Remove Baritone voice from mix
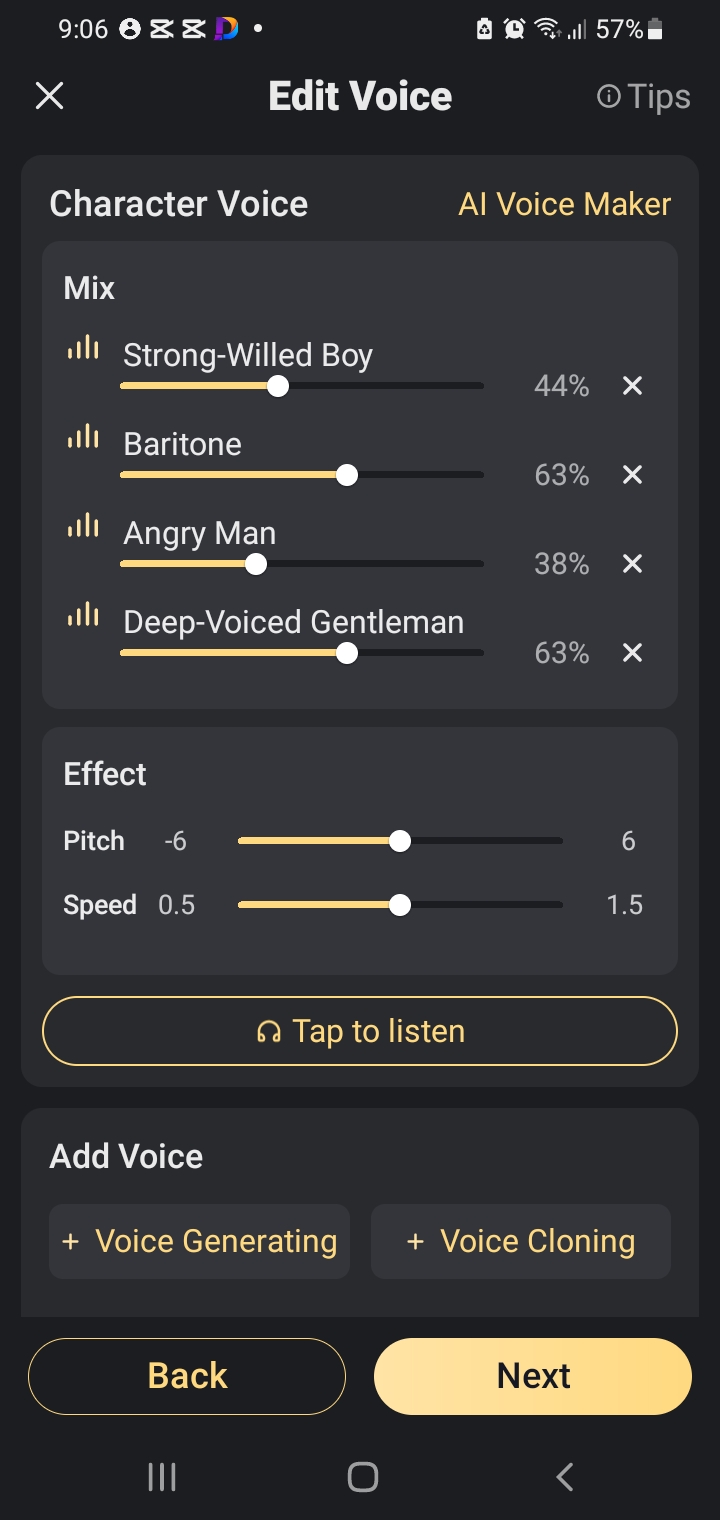The height and width of the screenshot is (1520, 720). tap(632, 475)
